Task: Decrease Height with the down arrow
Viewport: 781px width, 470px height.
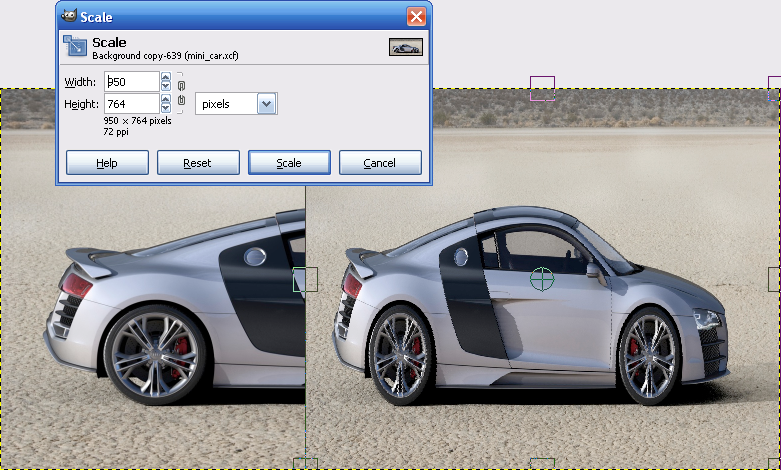Action: [166, 108]
